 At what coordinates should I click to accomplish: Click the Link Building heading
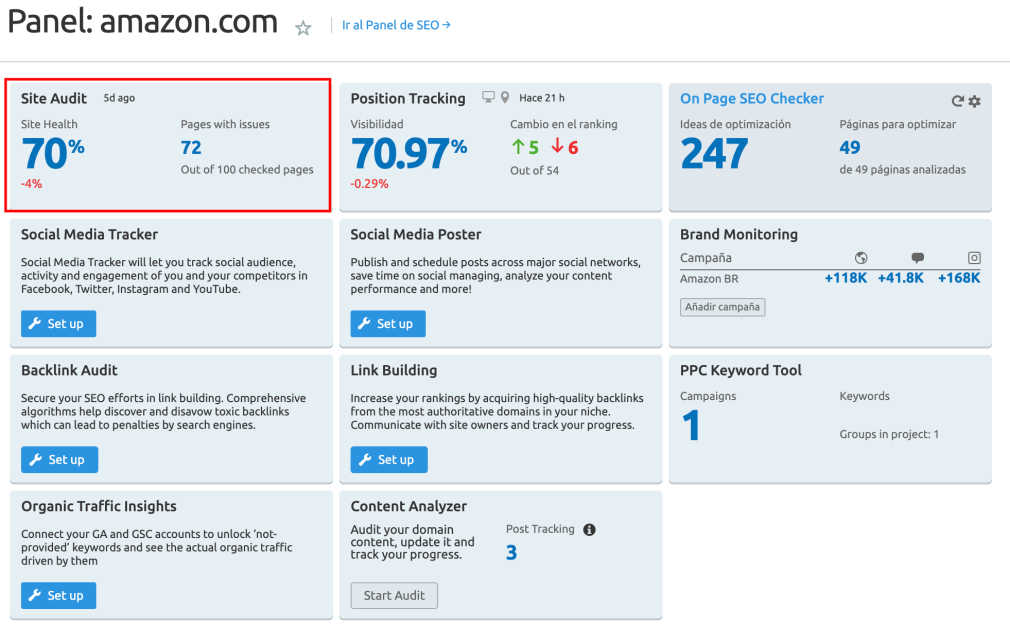394,370
